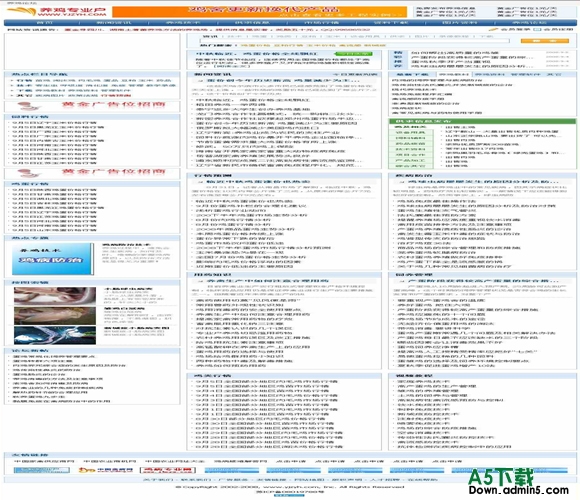This screenshot has width=580, height=500.
Task: Open the blue 鸡病防治 topic image
Action: [x=53, y=259]
